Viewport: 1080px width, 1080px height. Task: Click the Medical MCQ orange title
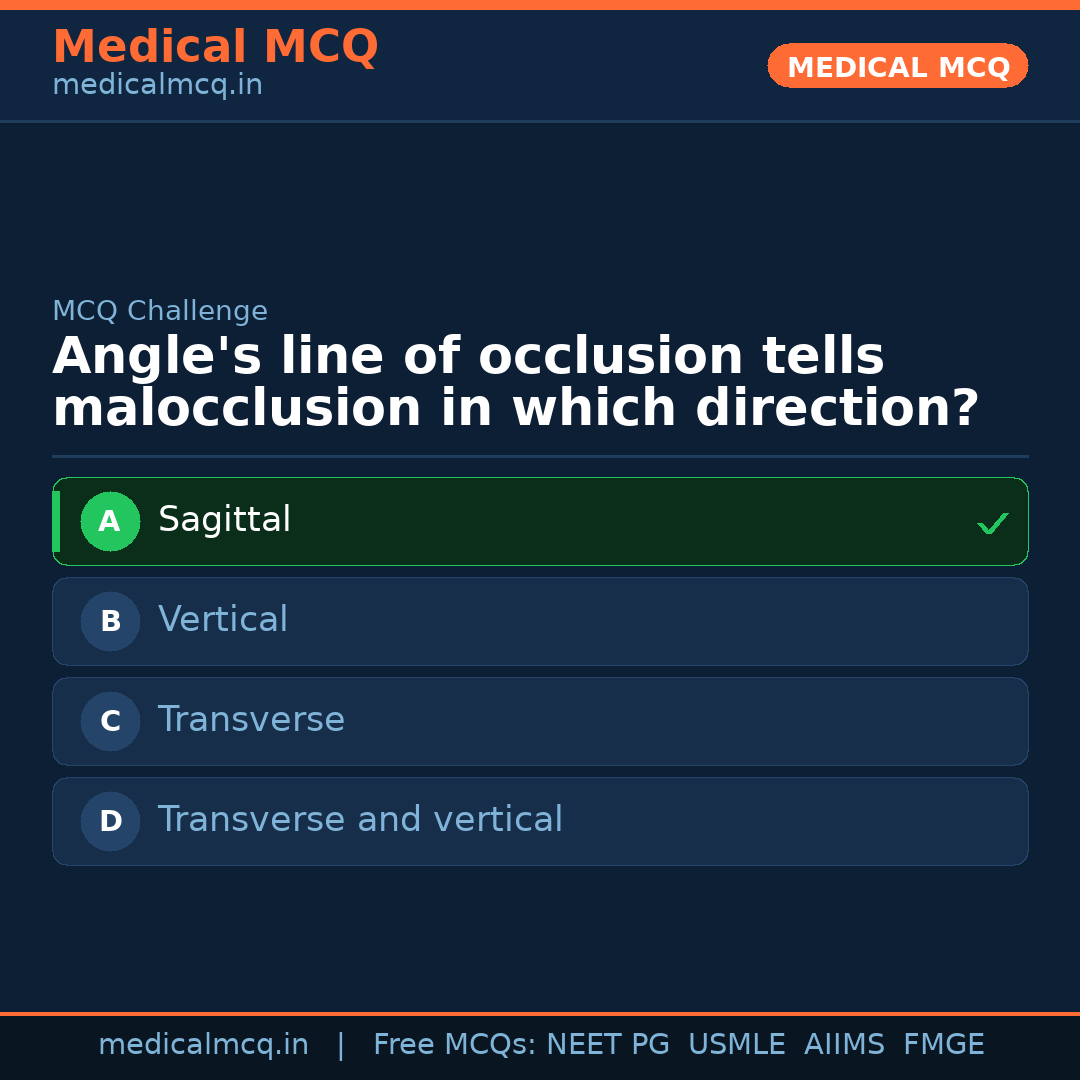pyautogui.click(x=215, y=47)
